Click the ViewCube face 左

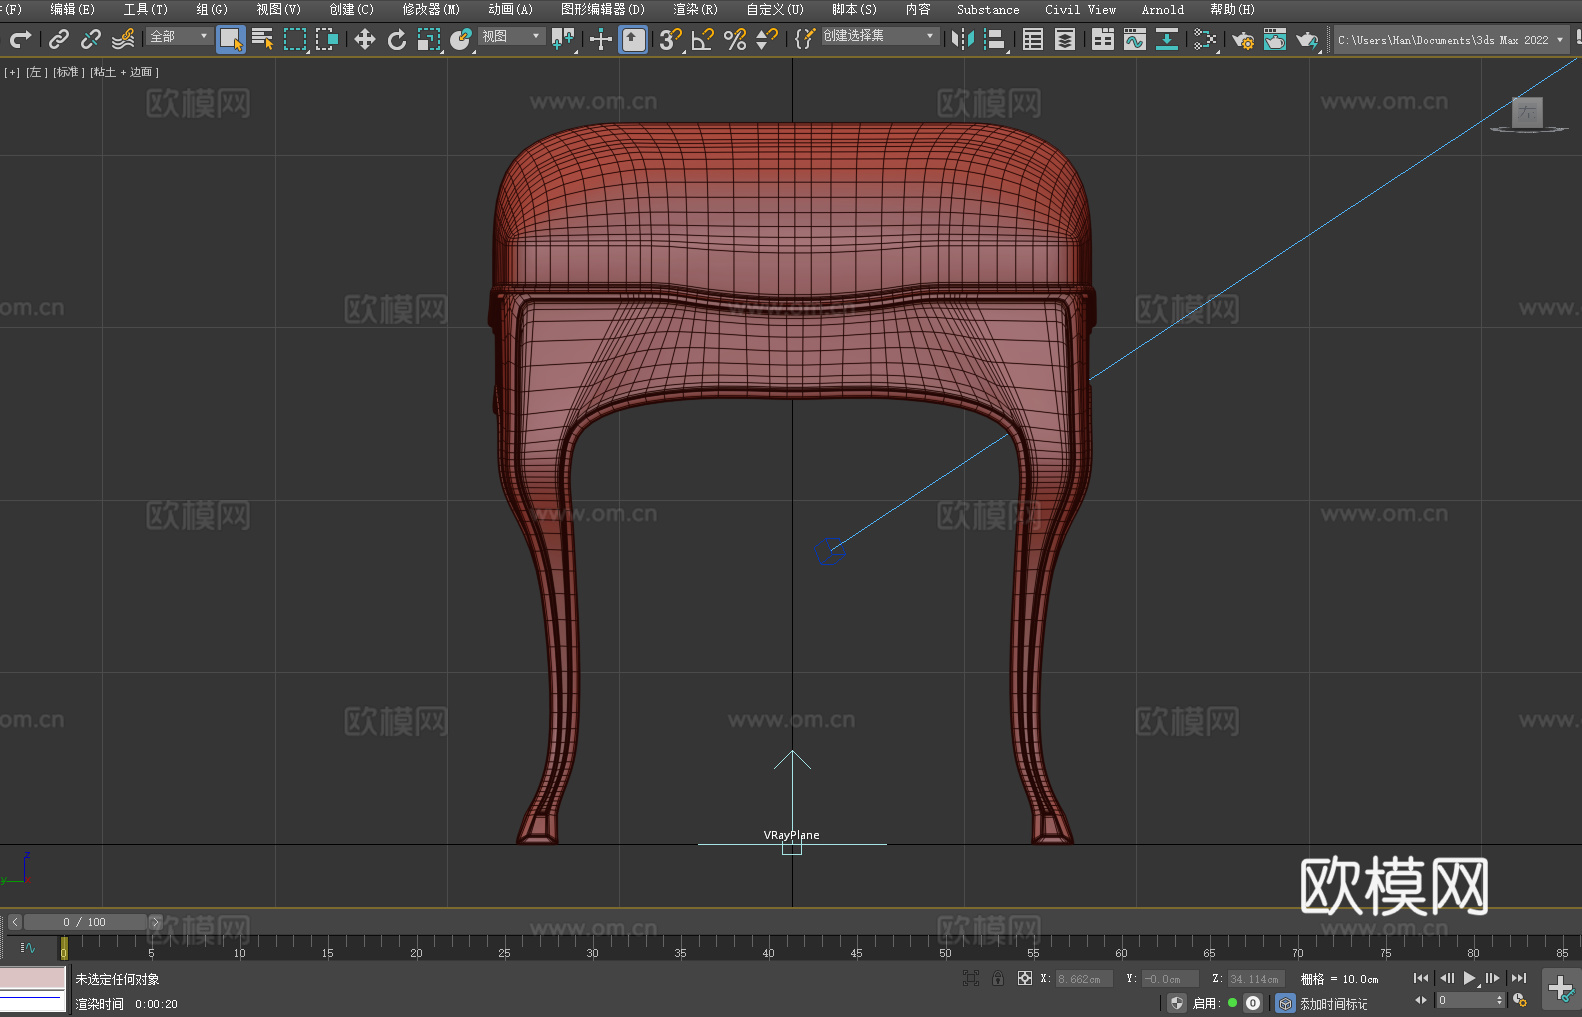coord(1527,112)
